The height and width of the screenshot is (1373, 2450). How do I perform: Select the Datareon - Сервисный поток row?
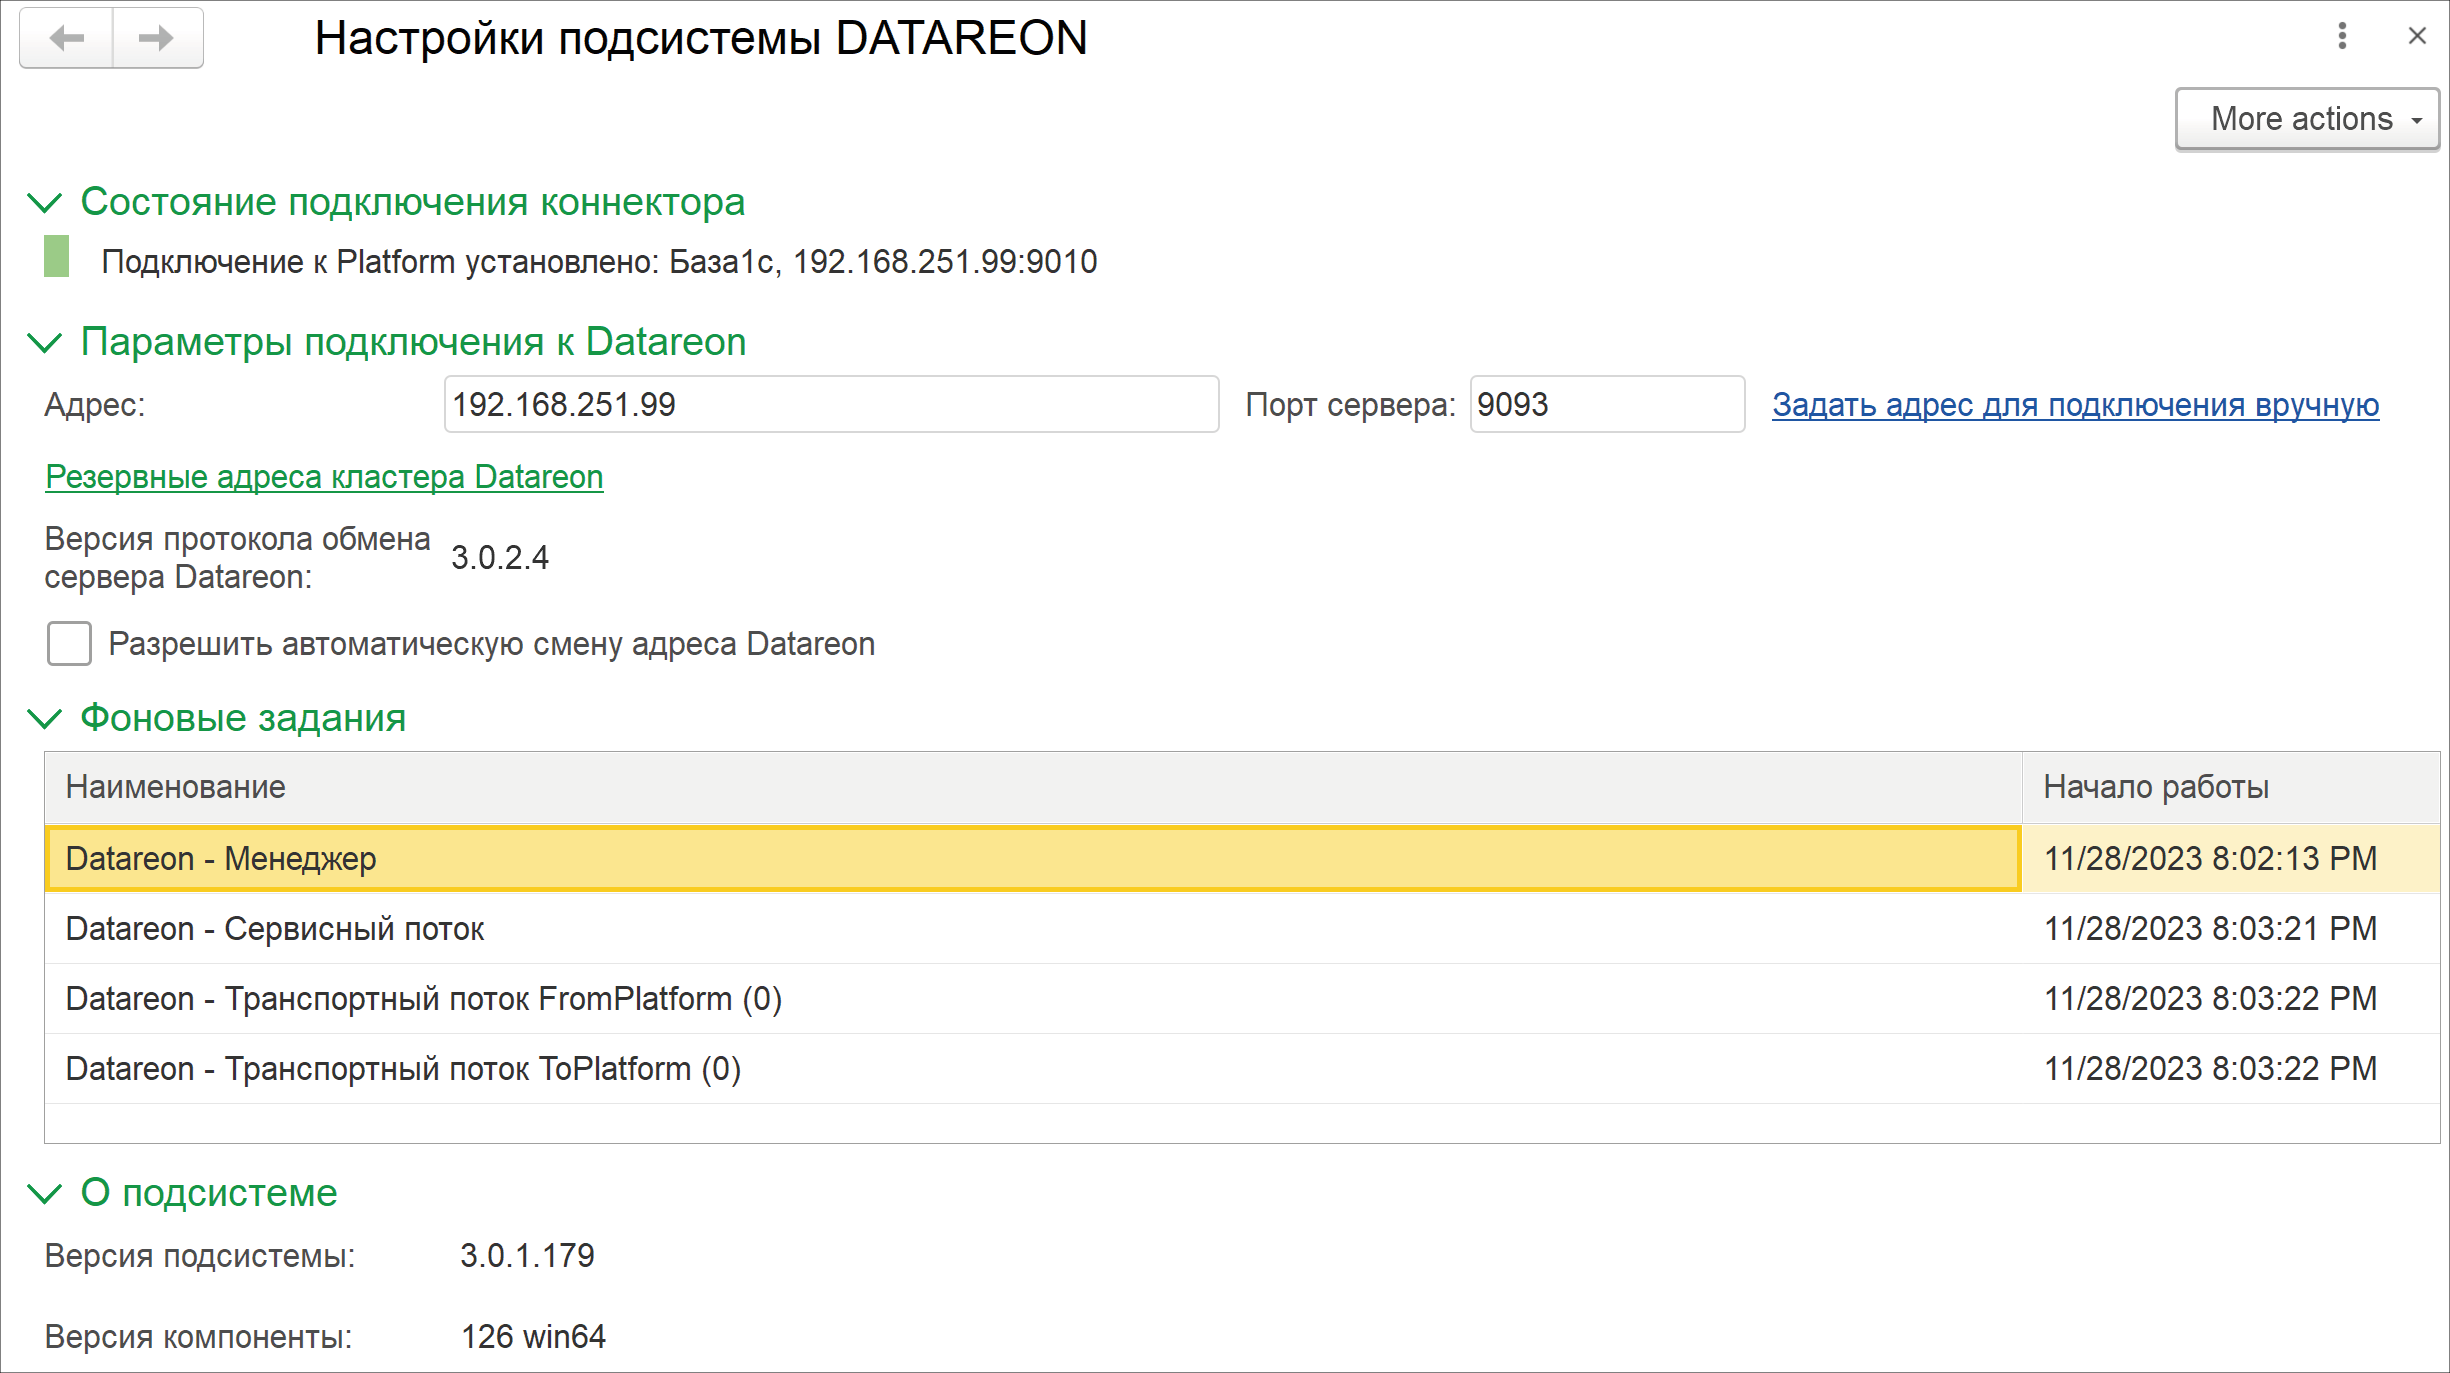tap(1030, 929)
